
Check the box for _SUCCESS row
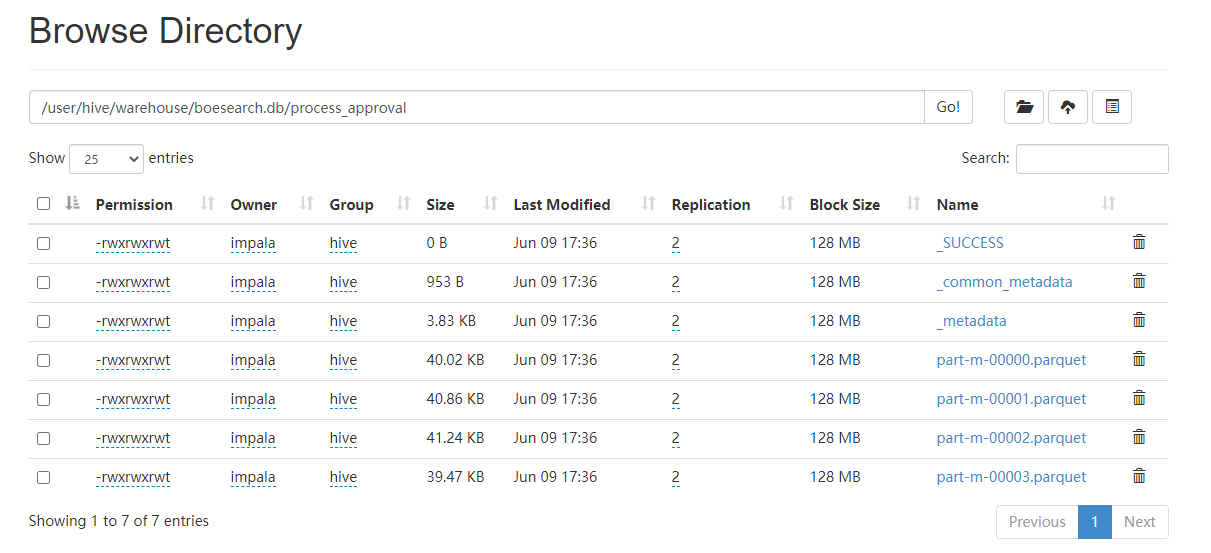pyautogui.click(x=43, y=243)
